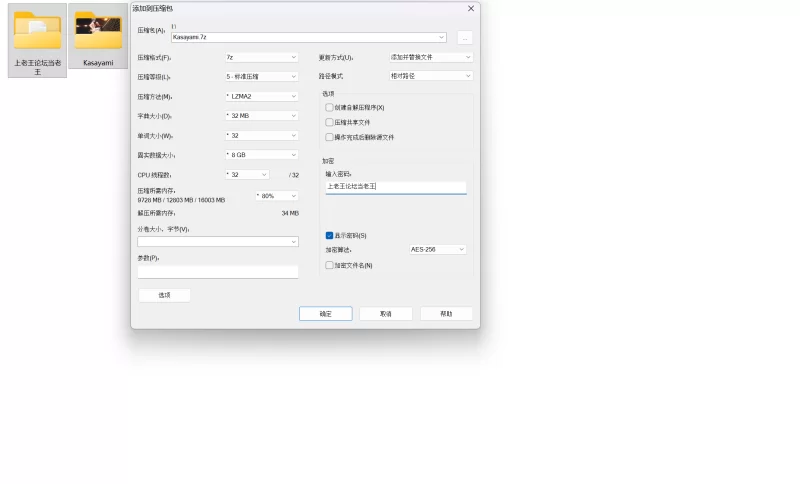The image size is (800, 484).
Task: Click the 加密 group heading
Action: point(328,161)
